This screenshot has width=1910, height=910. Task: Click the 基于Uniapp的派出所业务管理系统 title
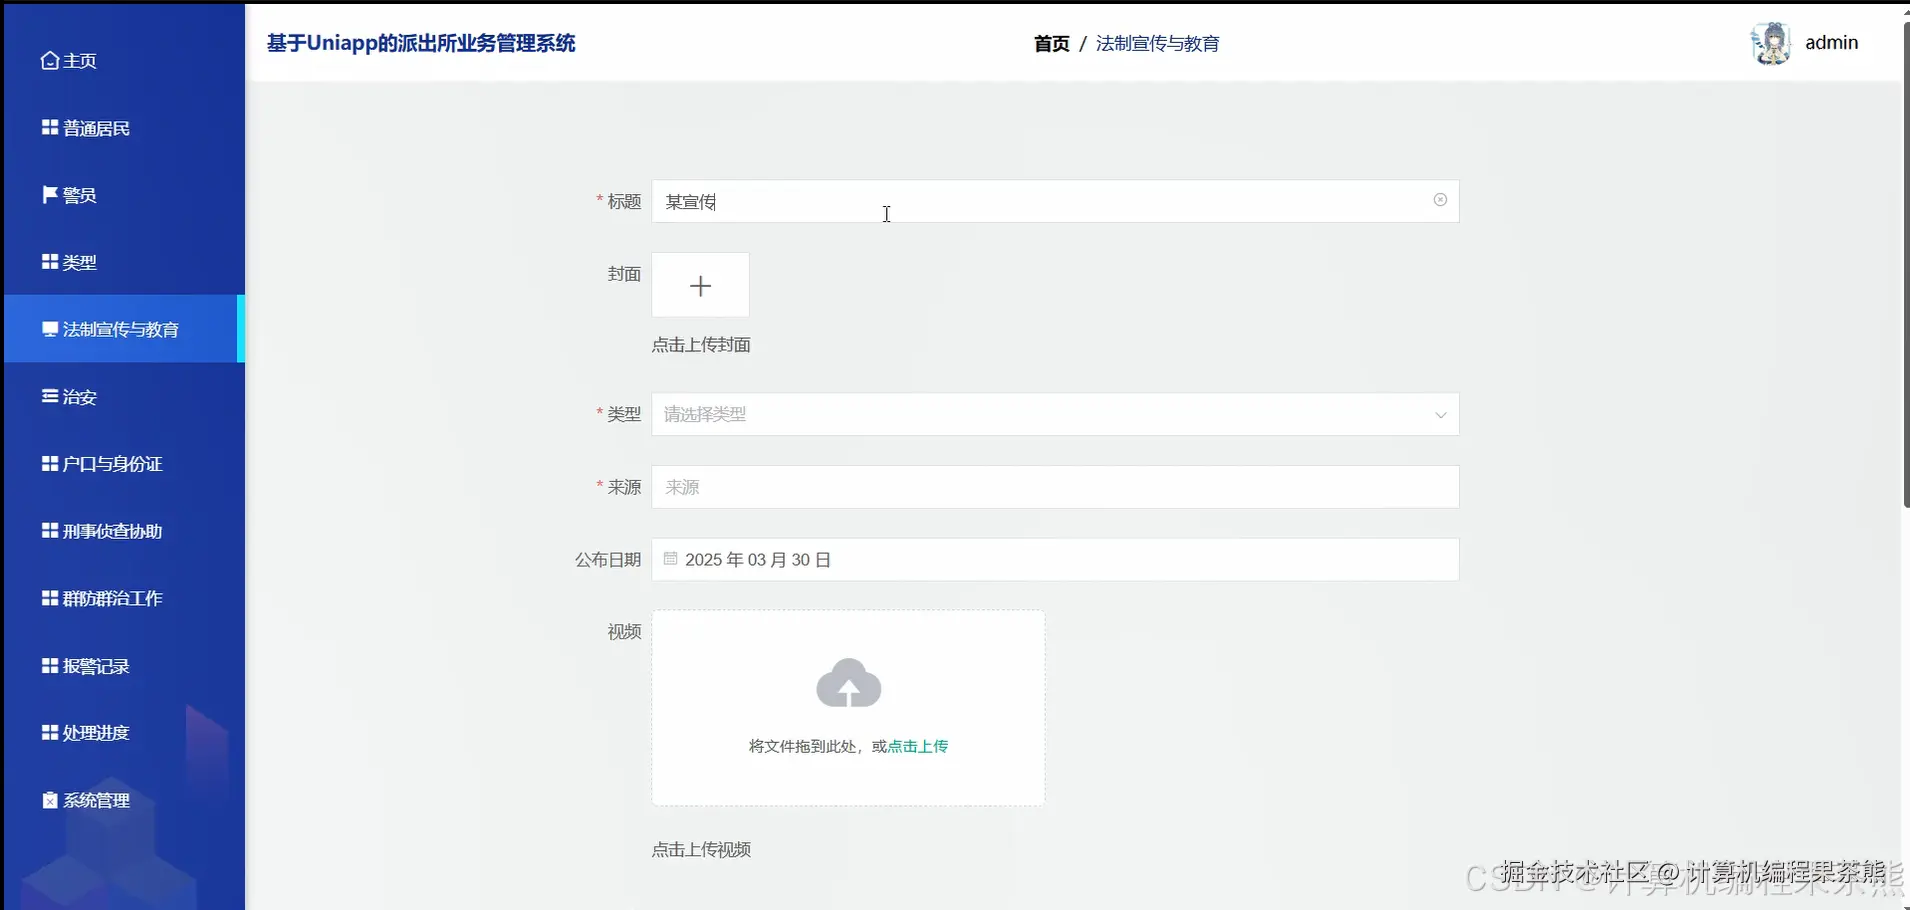(421, 43)
